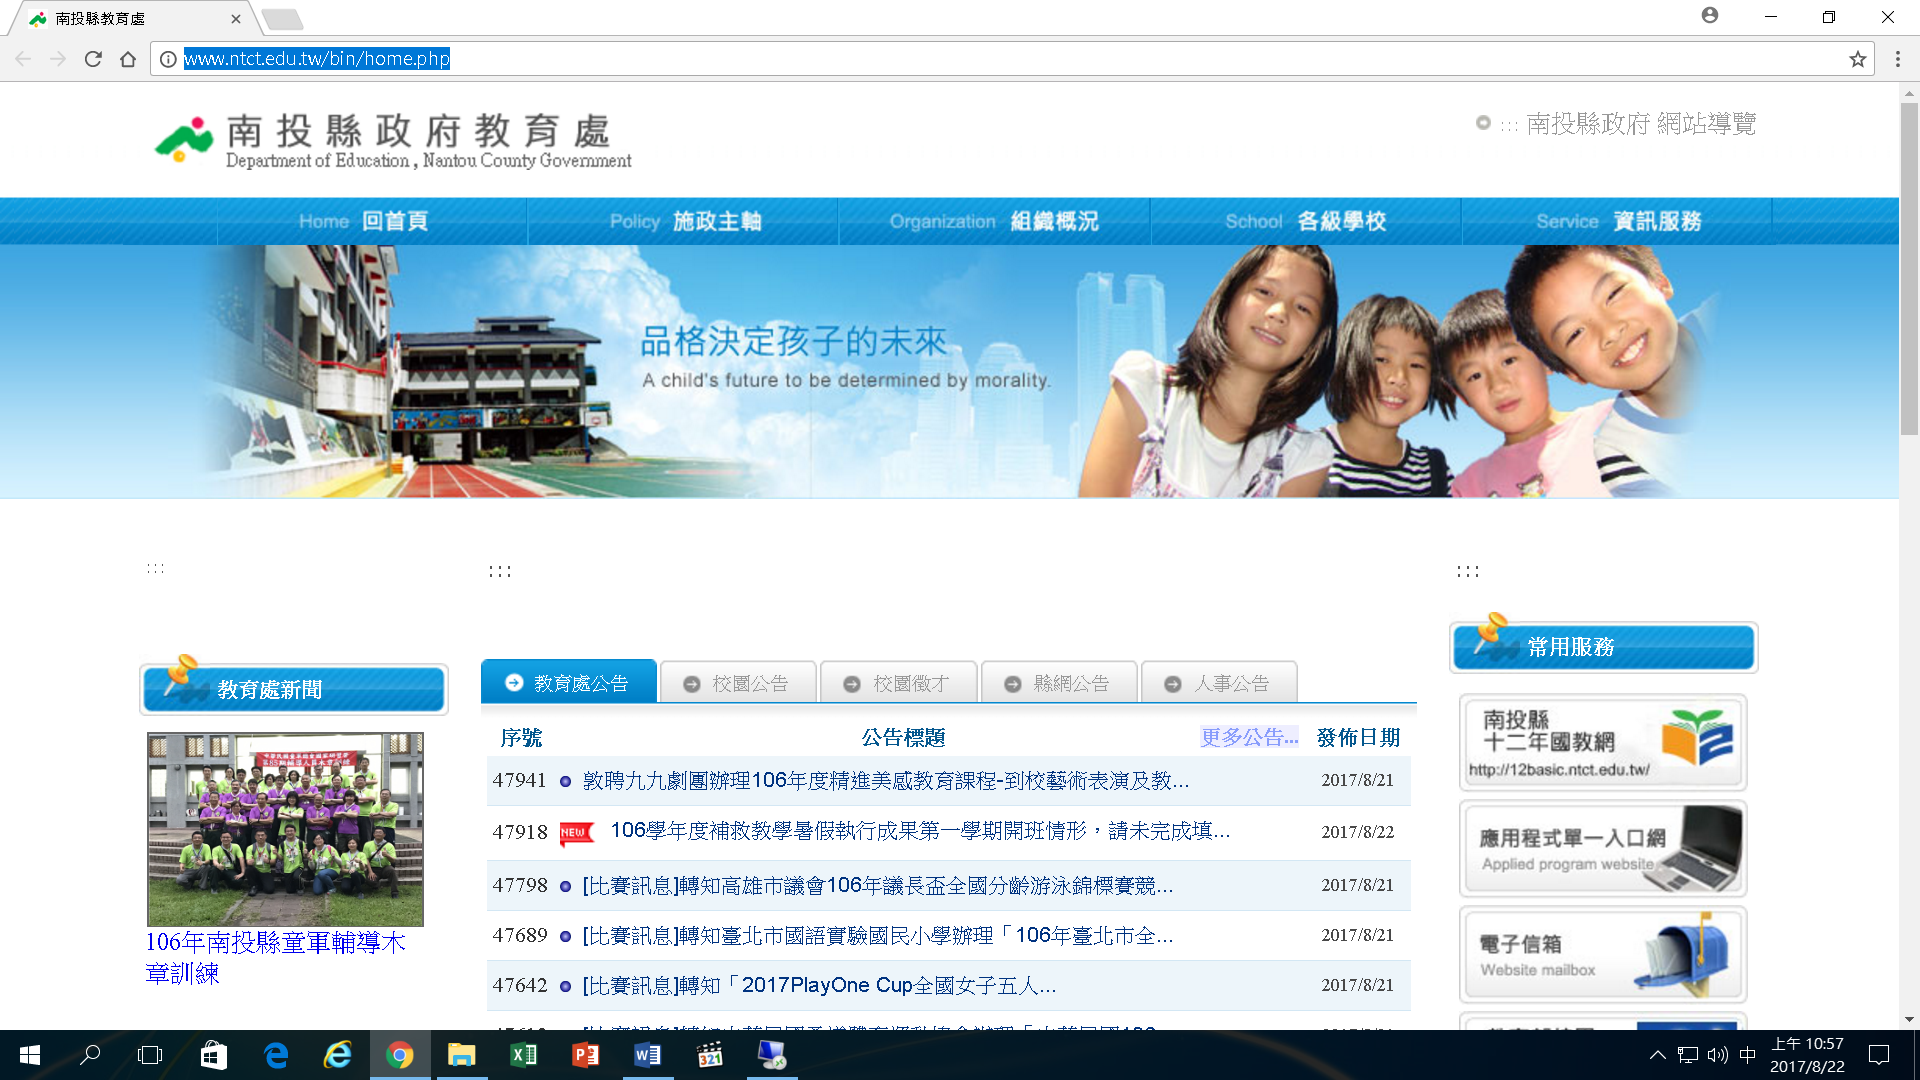Open Microsoft Edge from the taskbar
This screenshot has width=1920, height=1080.
click(276, 1055)
